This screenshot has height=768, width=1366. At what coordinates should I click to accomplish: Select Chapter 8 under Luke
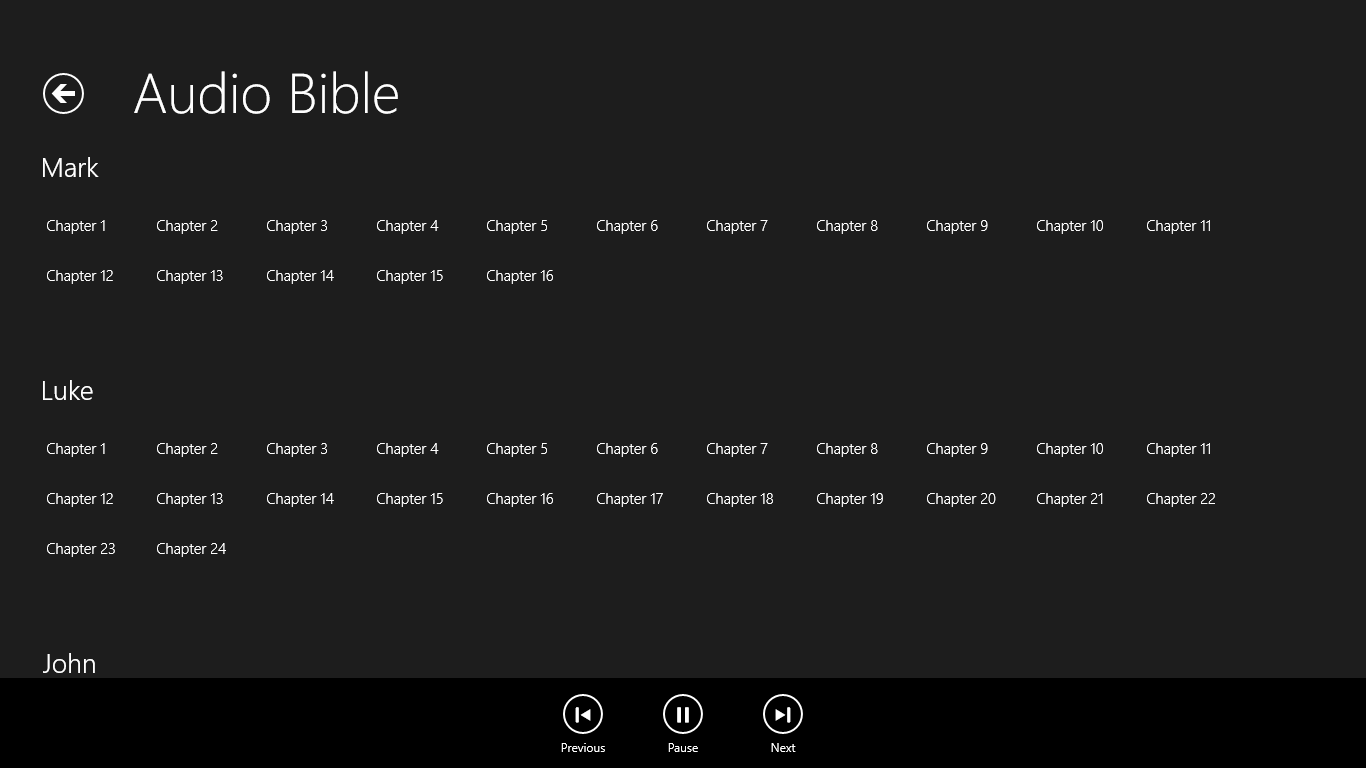tap(846, 449)
